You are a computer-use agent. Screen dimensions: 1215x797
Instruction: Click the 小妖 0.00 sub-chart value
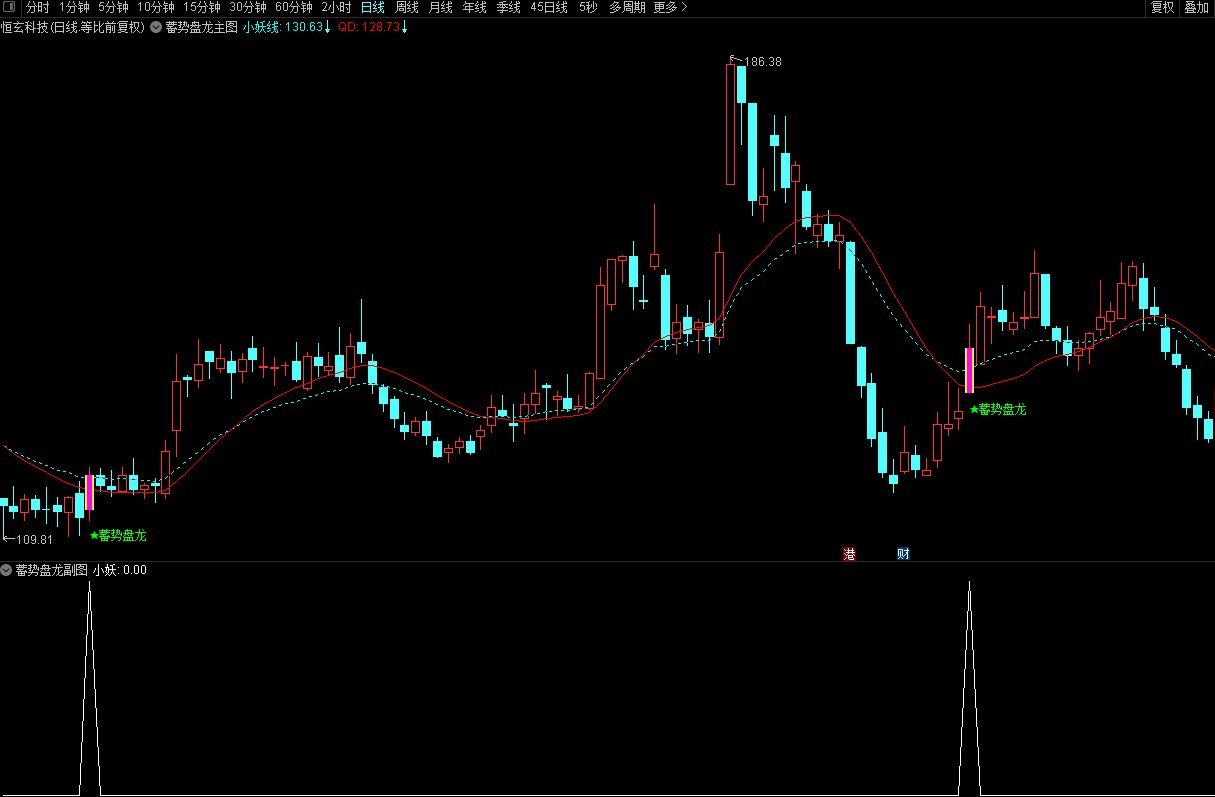click(120, 570)
